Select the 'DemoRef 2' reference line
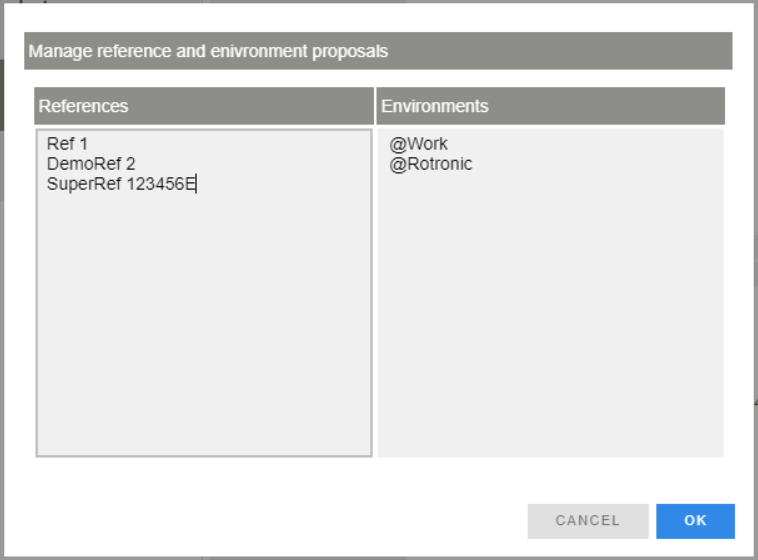The height and width of the screenshot is (560, 758). (90, 164)
